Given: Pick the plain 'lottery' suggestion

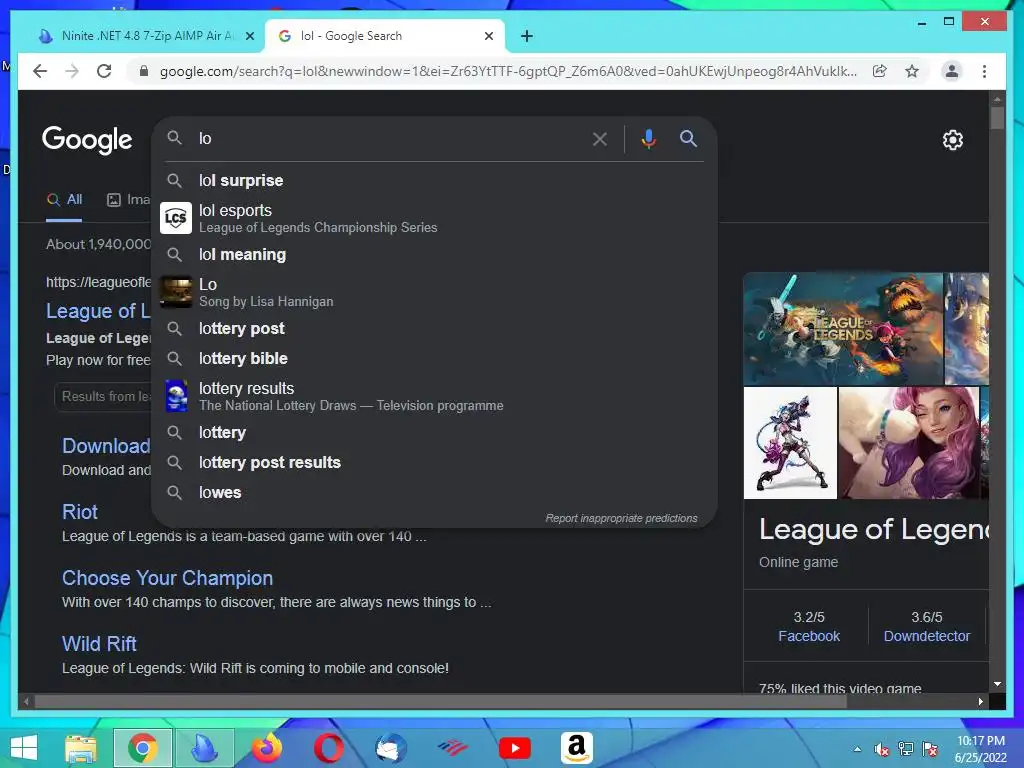Looking at the screenshot, I should [x=434, y=432].
